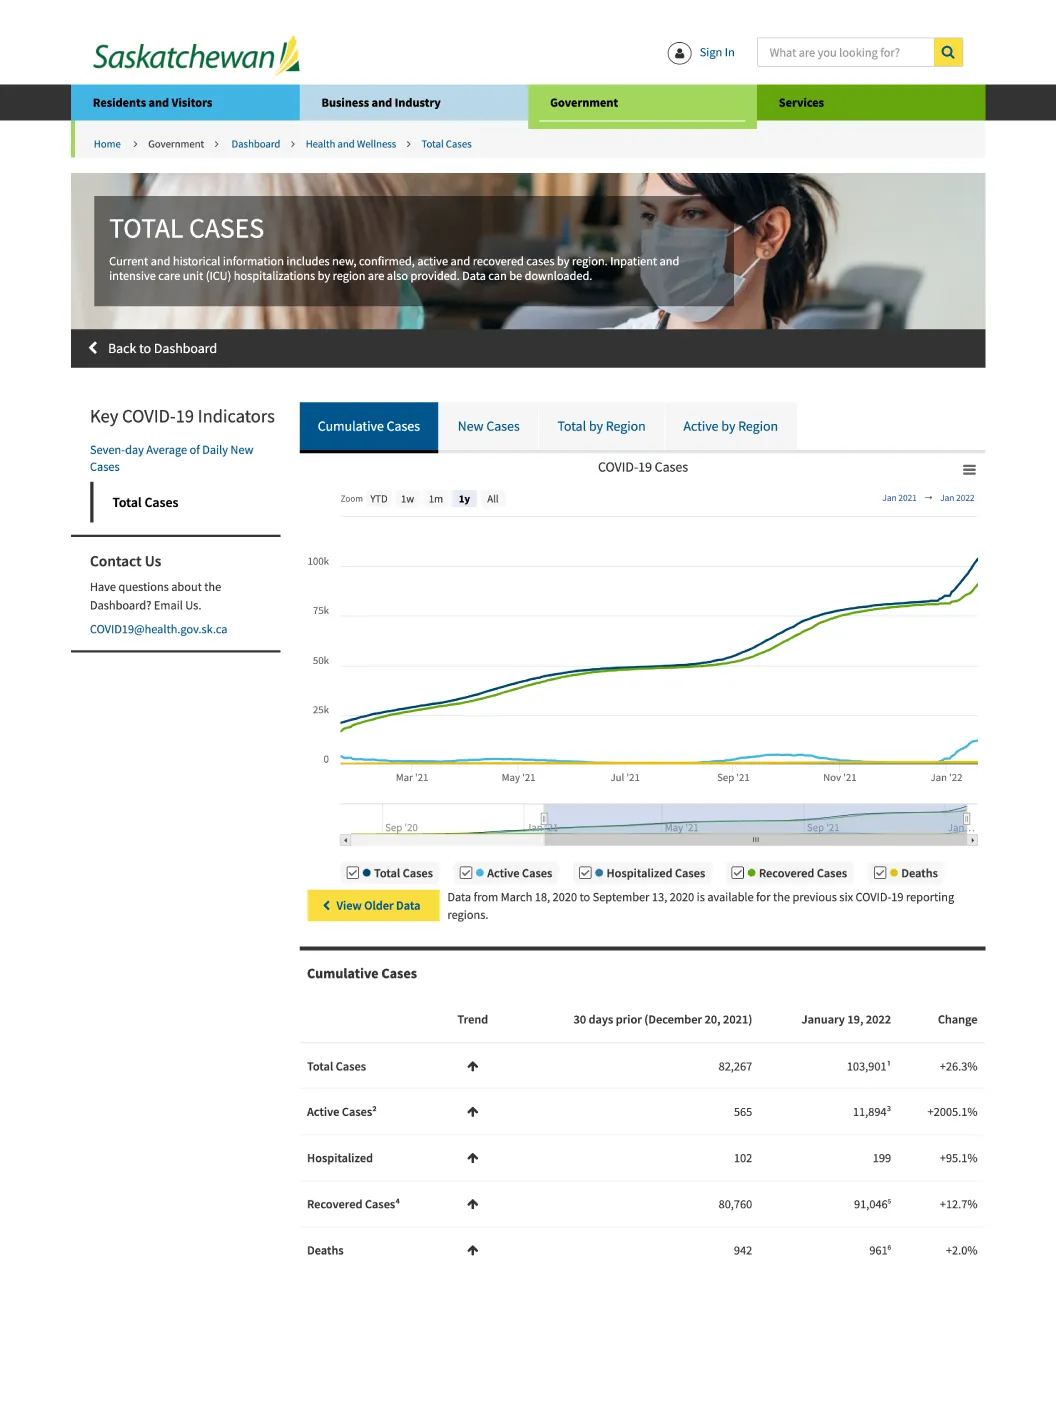Click the back chevron on Back to Dashboard

pos(93,347)
